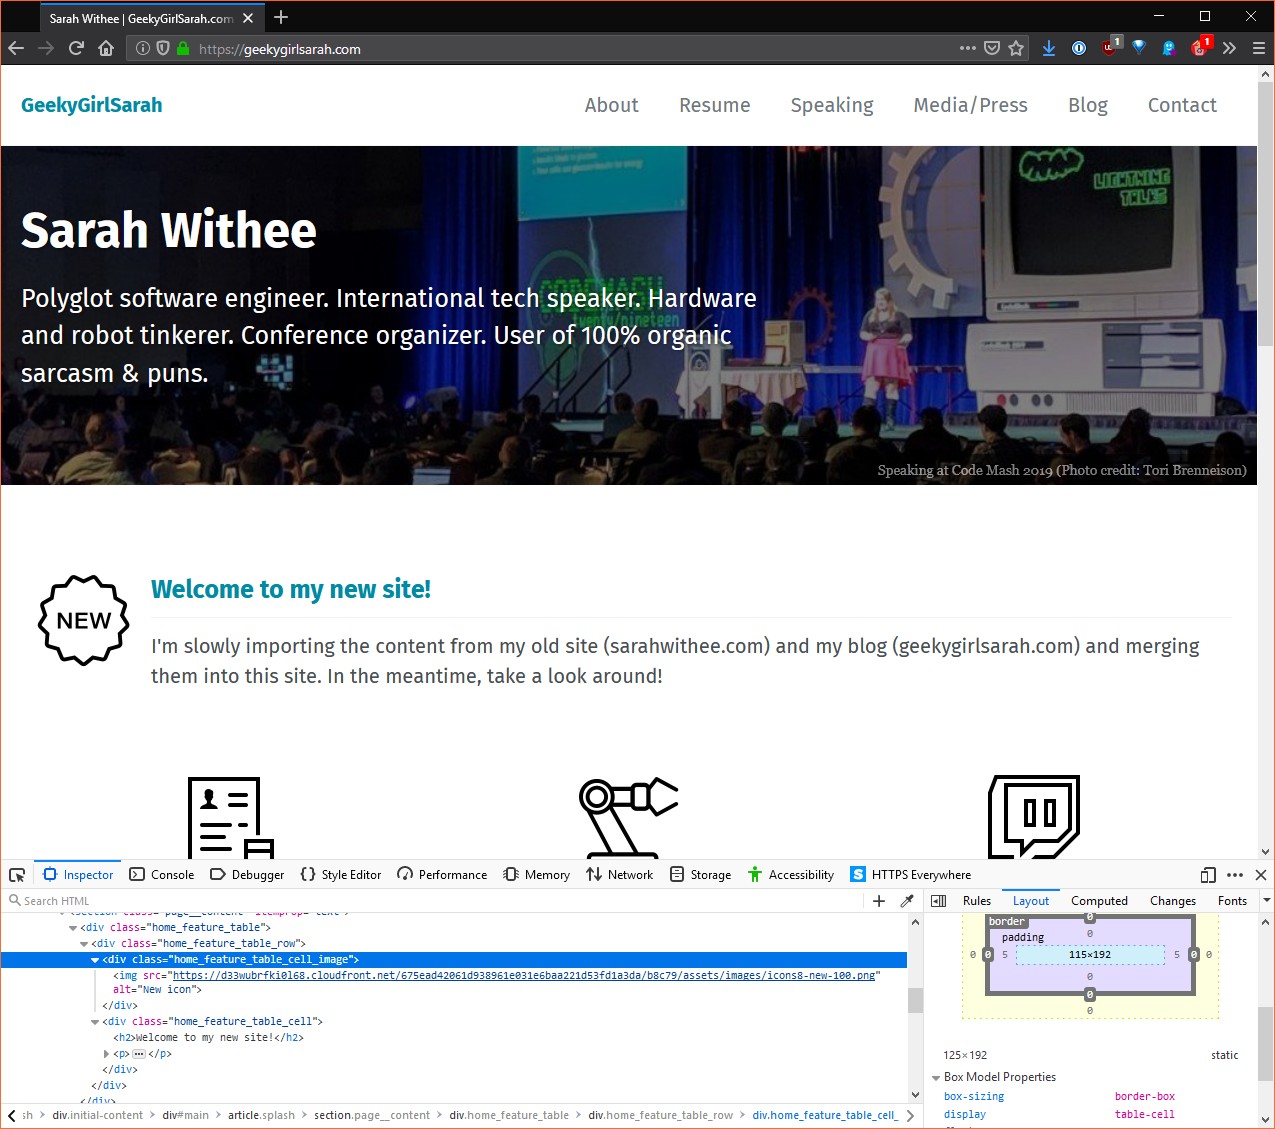Open the Ghostery ghost extension icon
The width and height of the screenshot is (1275, 1129).
point(1169,48)
